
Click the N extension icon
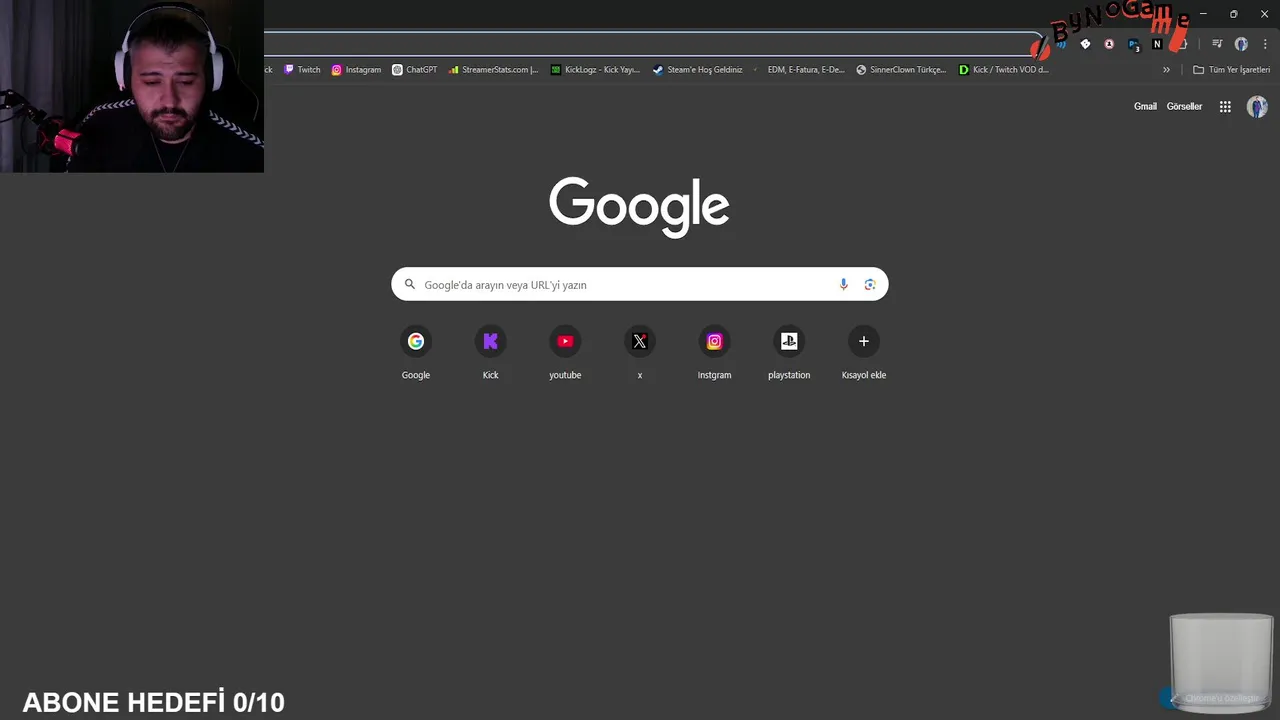pyautogui.click(x=1157, y=44)
